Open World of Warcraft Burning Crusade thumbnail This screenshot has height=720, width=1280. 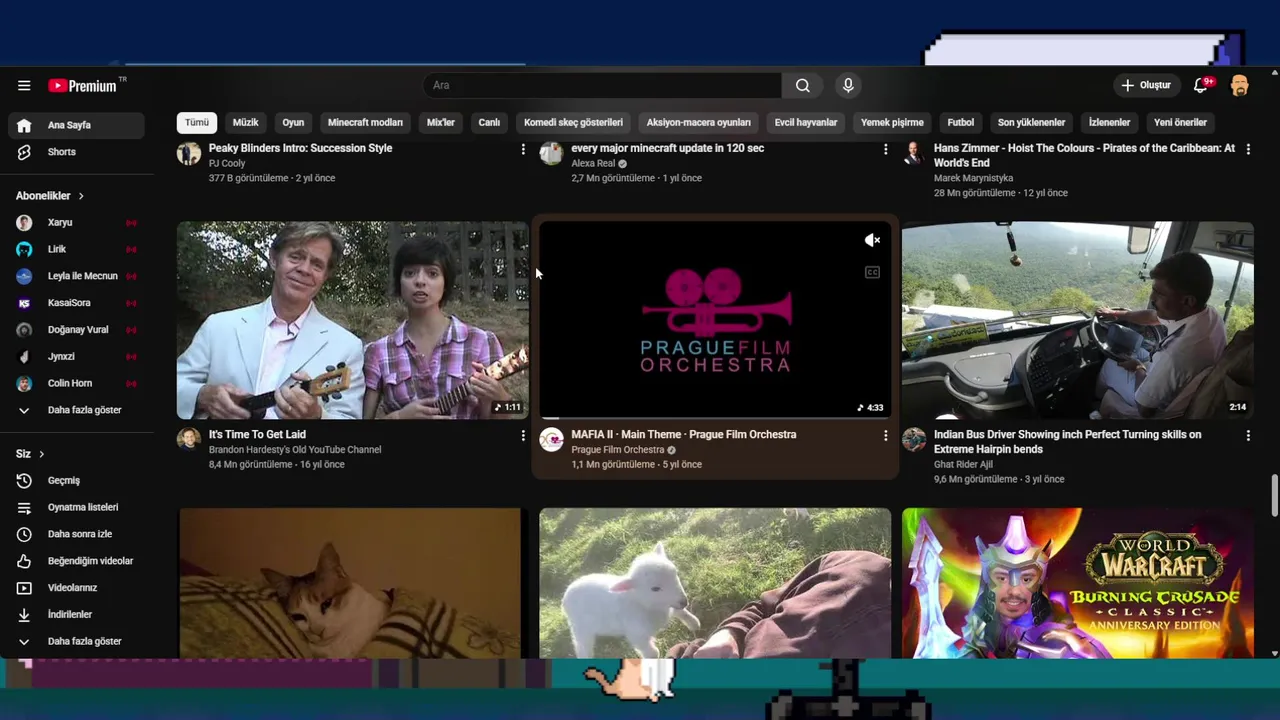tap(1077, 583)
